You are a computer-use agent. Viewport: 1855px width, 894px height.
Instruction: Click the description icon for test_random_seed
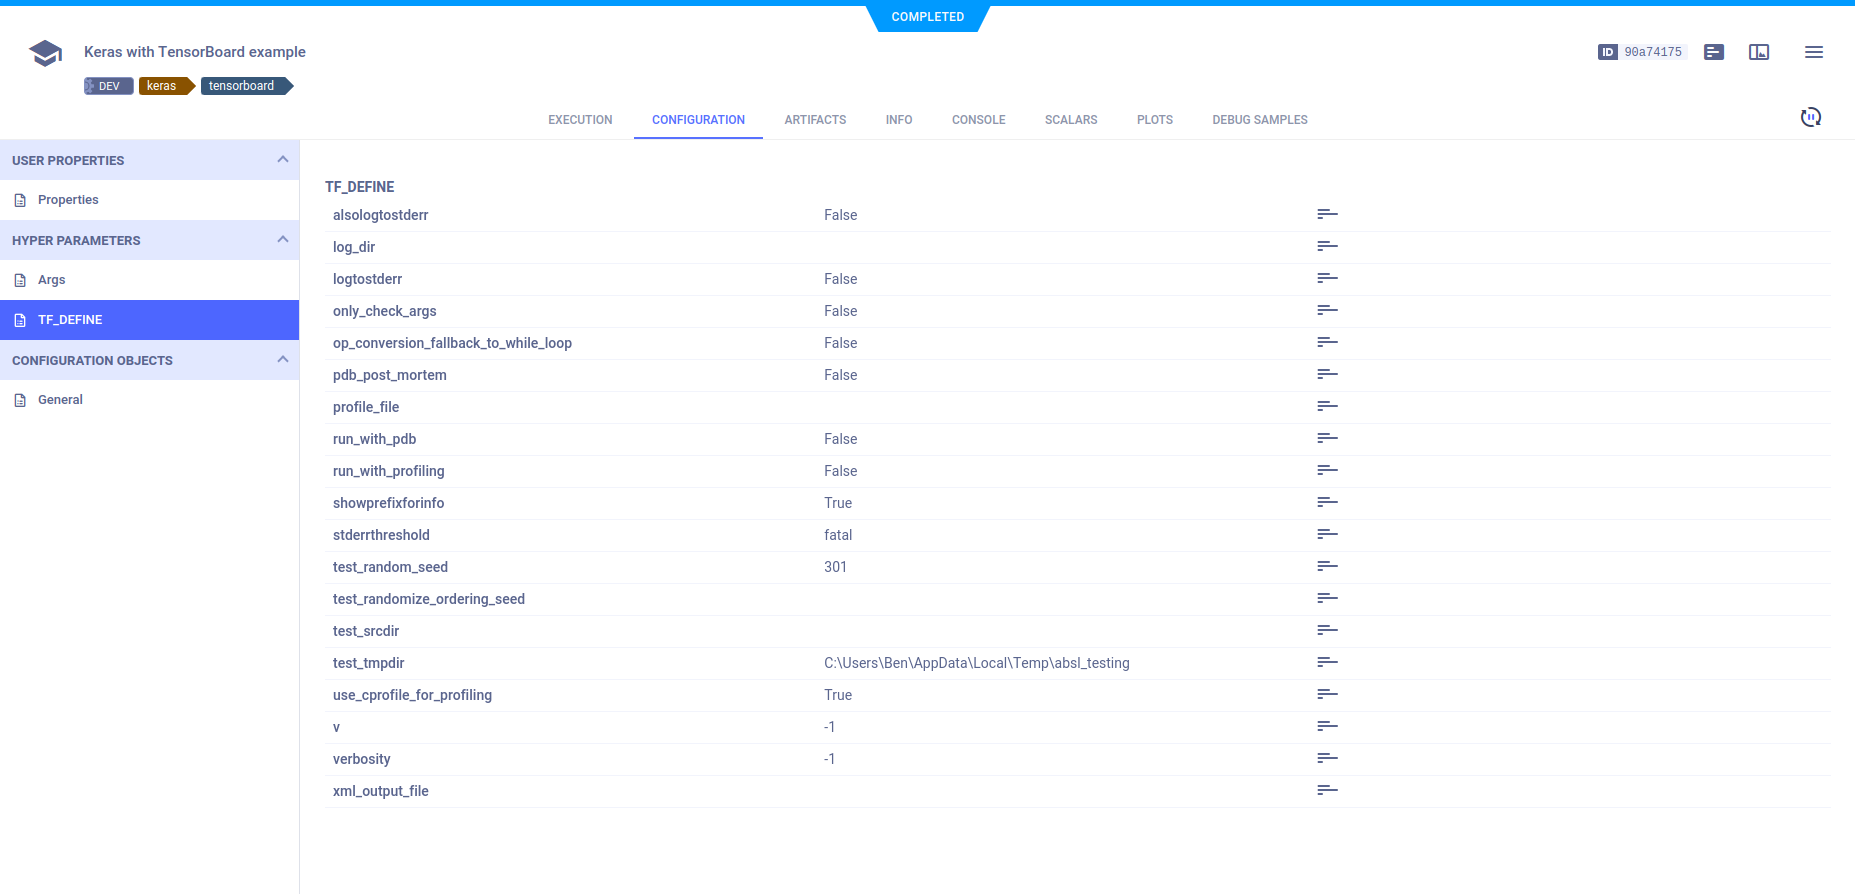[x=1327, y=567]
